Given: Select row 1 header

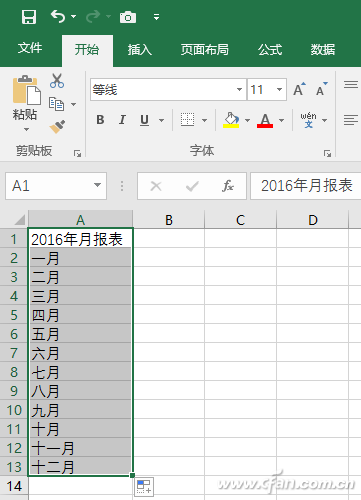Looking at the screenshot, I should 14,239.
